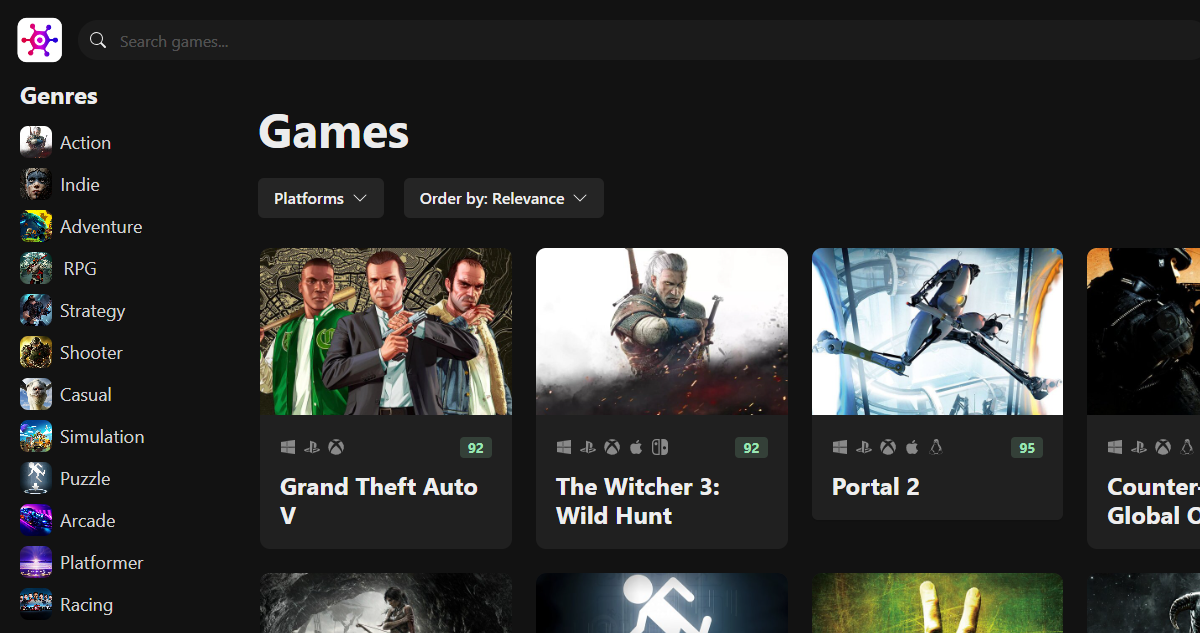Select the Action genre icon
Image resolution: width=1200 pixels, height=633 pixels.
tap(35, 142)
